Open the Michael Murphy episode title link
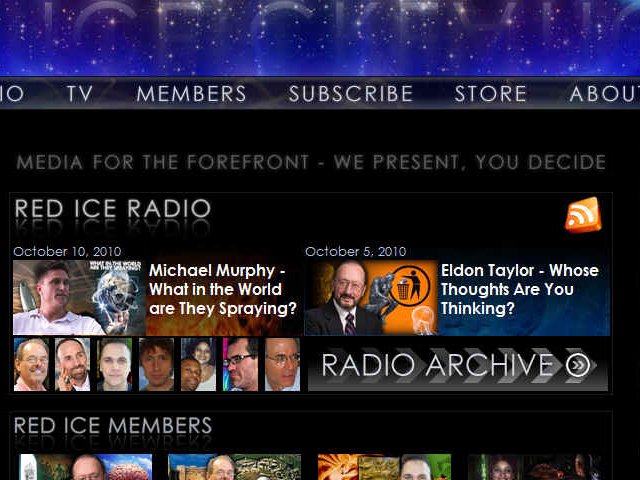 click(223, 289)
